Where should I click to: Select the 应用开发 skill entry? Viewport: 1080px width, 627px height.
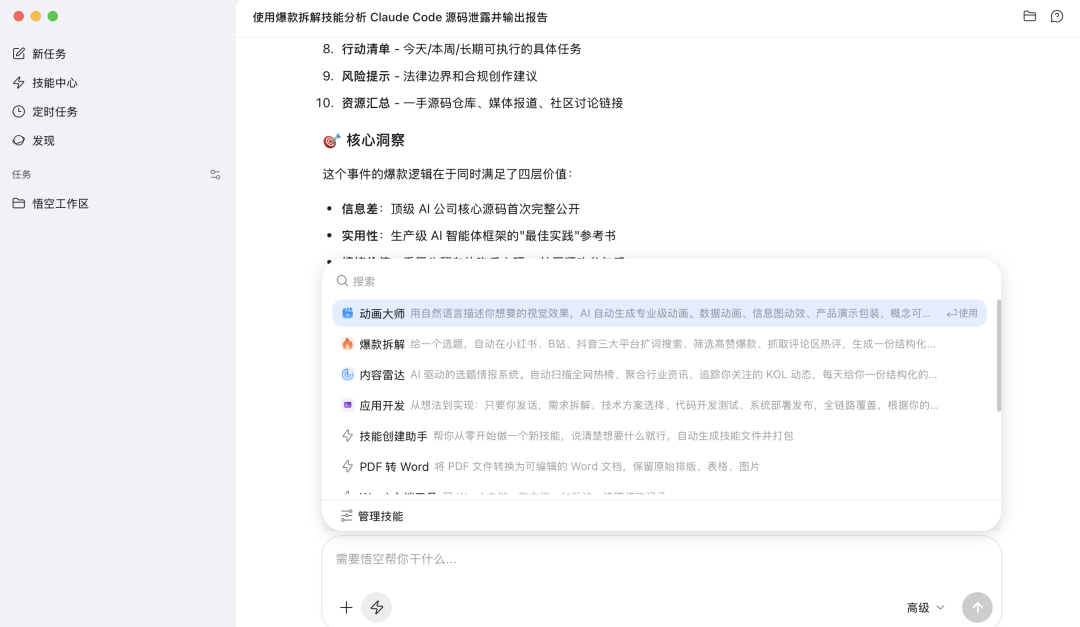500,404
